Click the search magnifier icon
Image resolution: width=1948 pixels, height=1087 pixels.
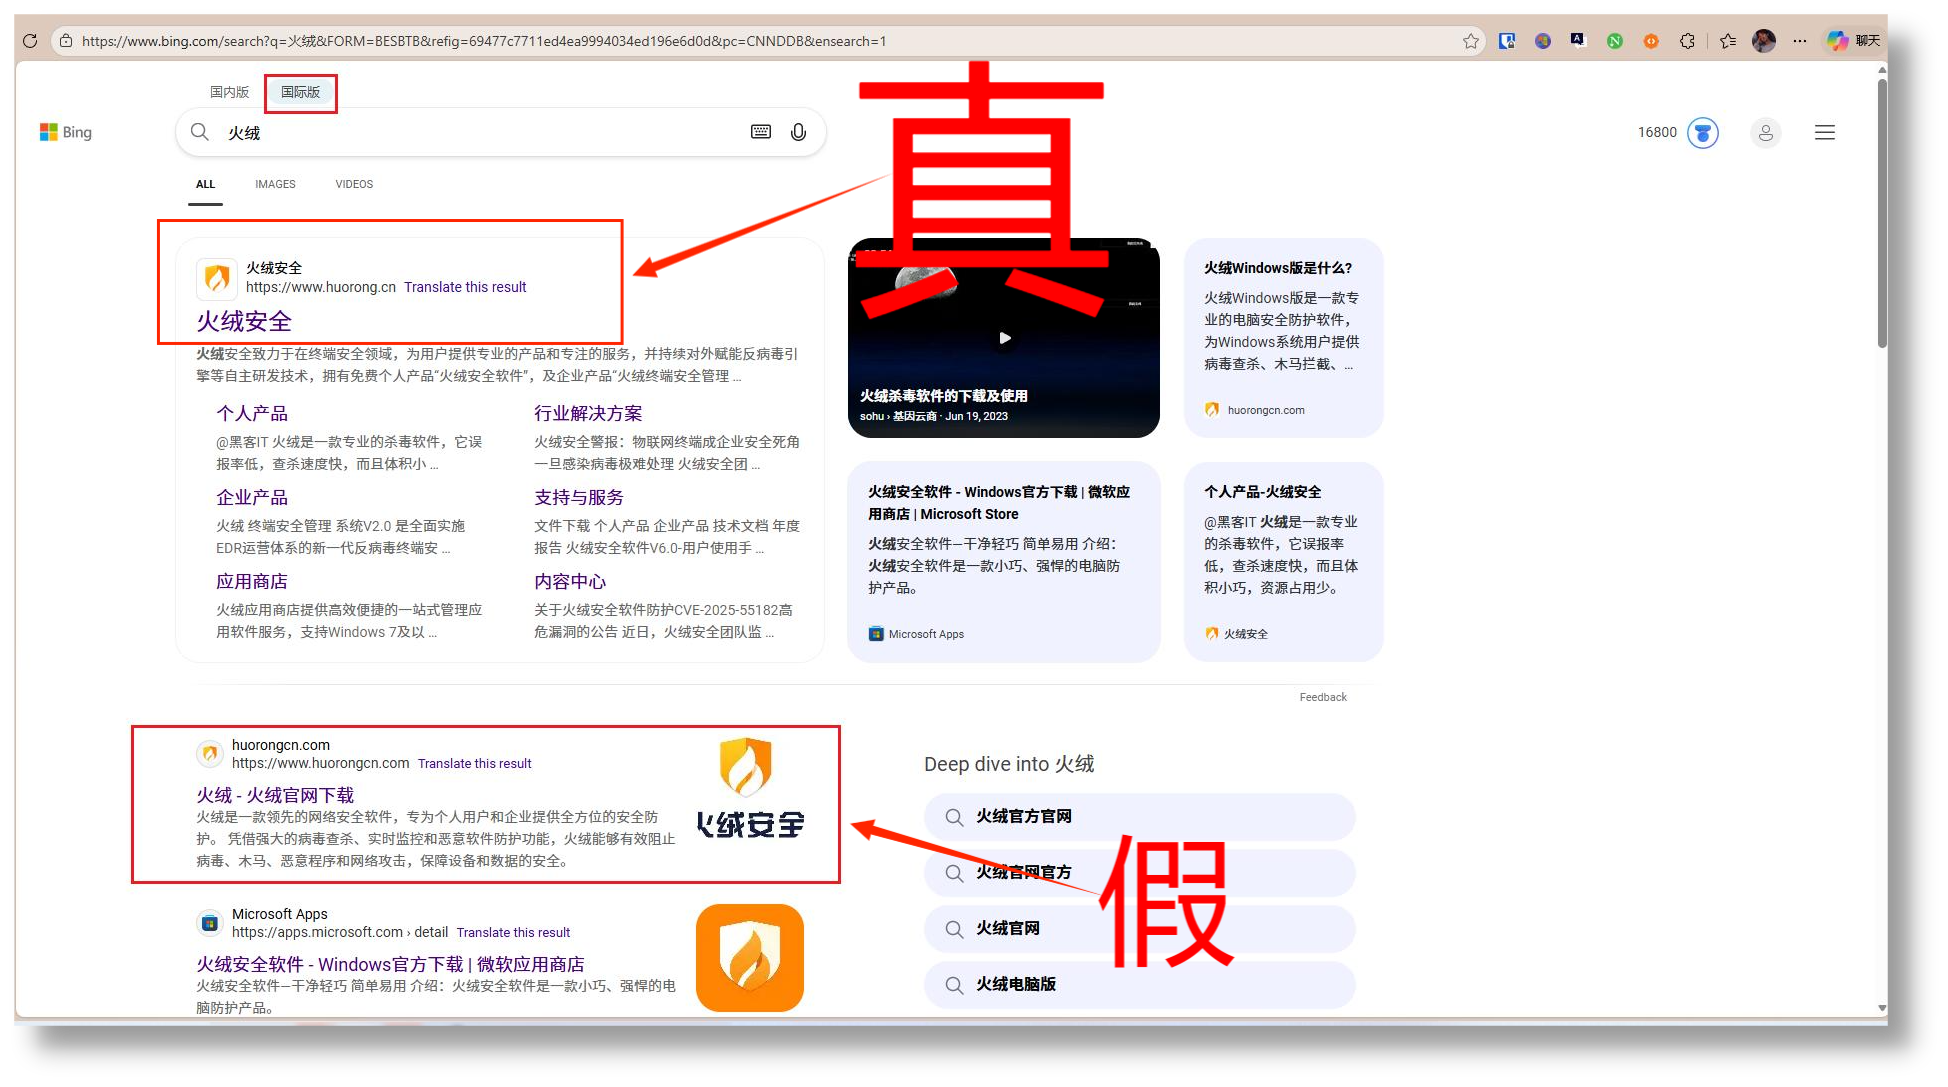[200, 131]
